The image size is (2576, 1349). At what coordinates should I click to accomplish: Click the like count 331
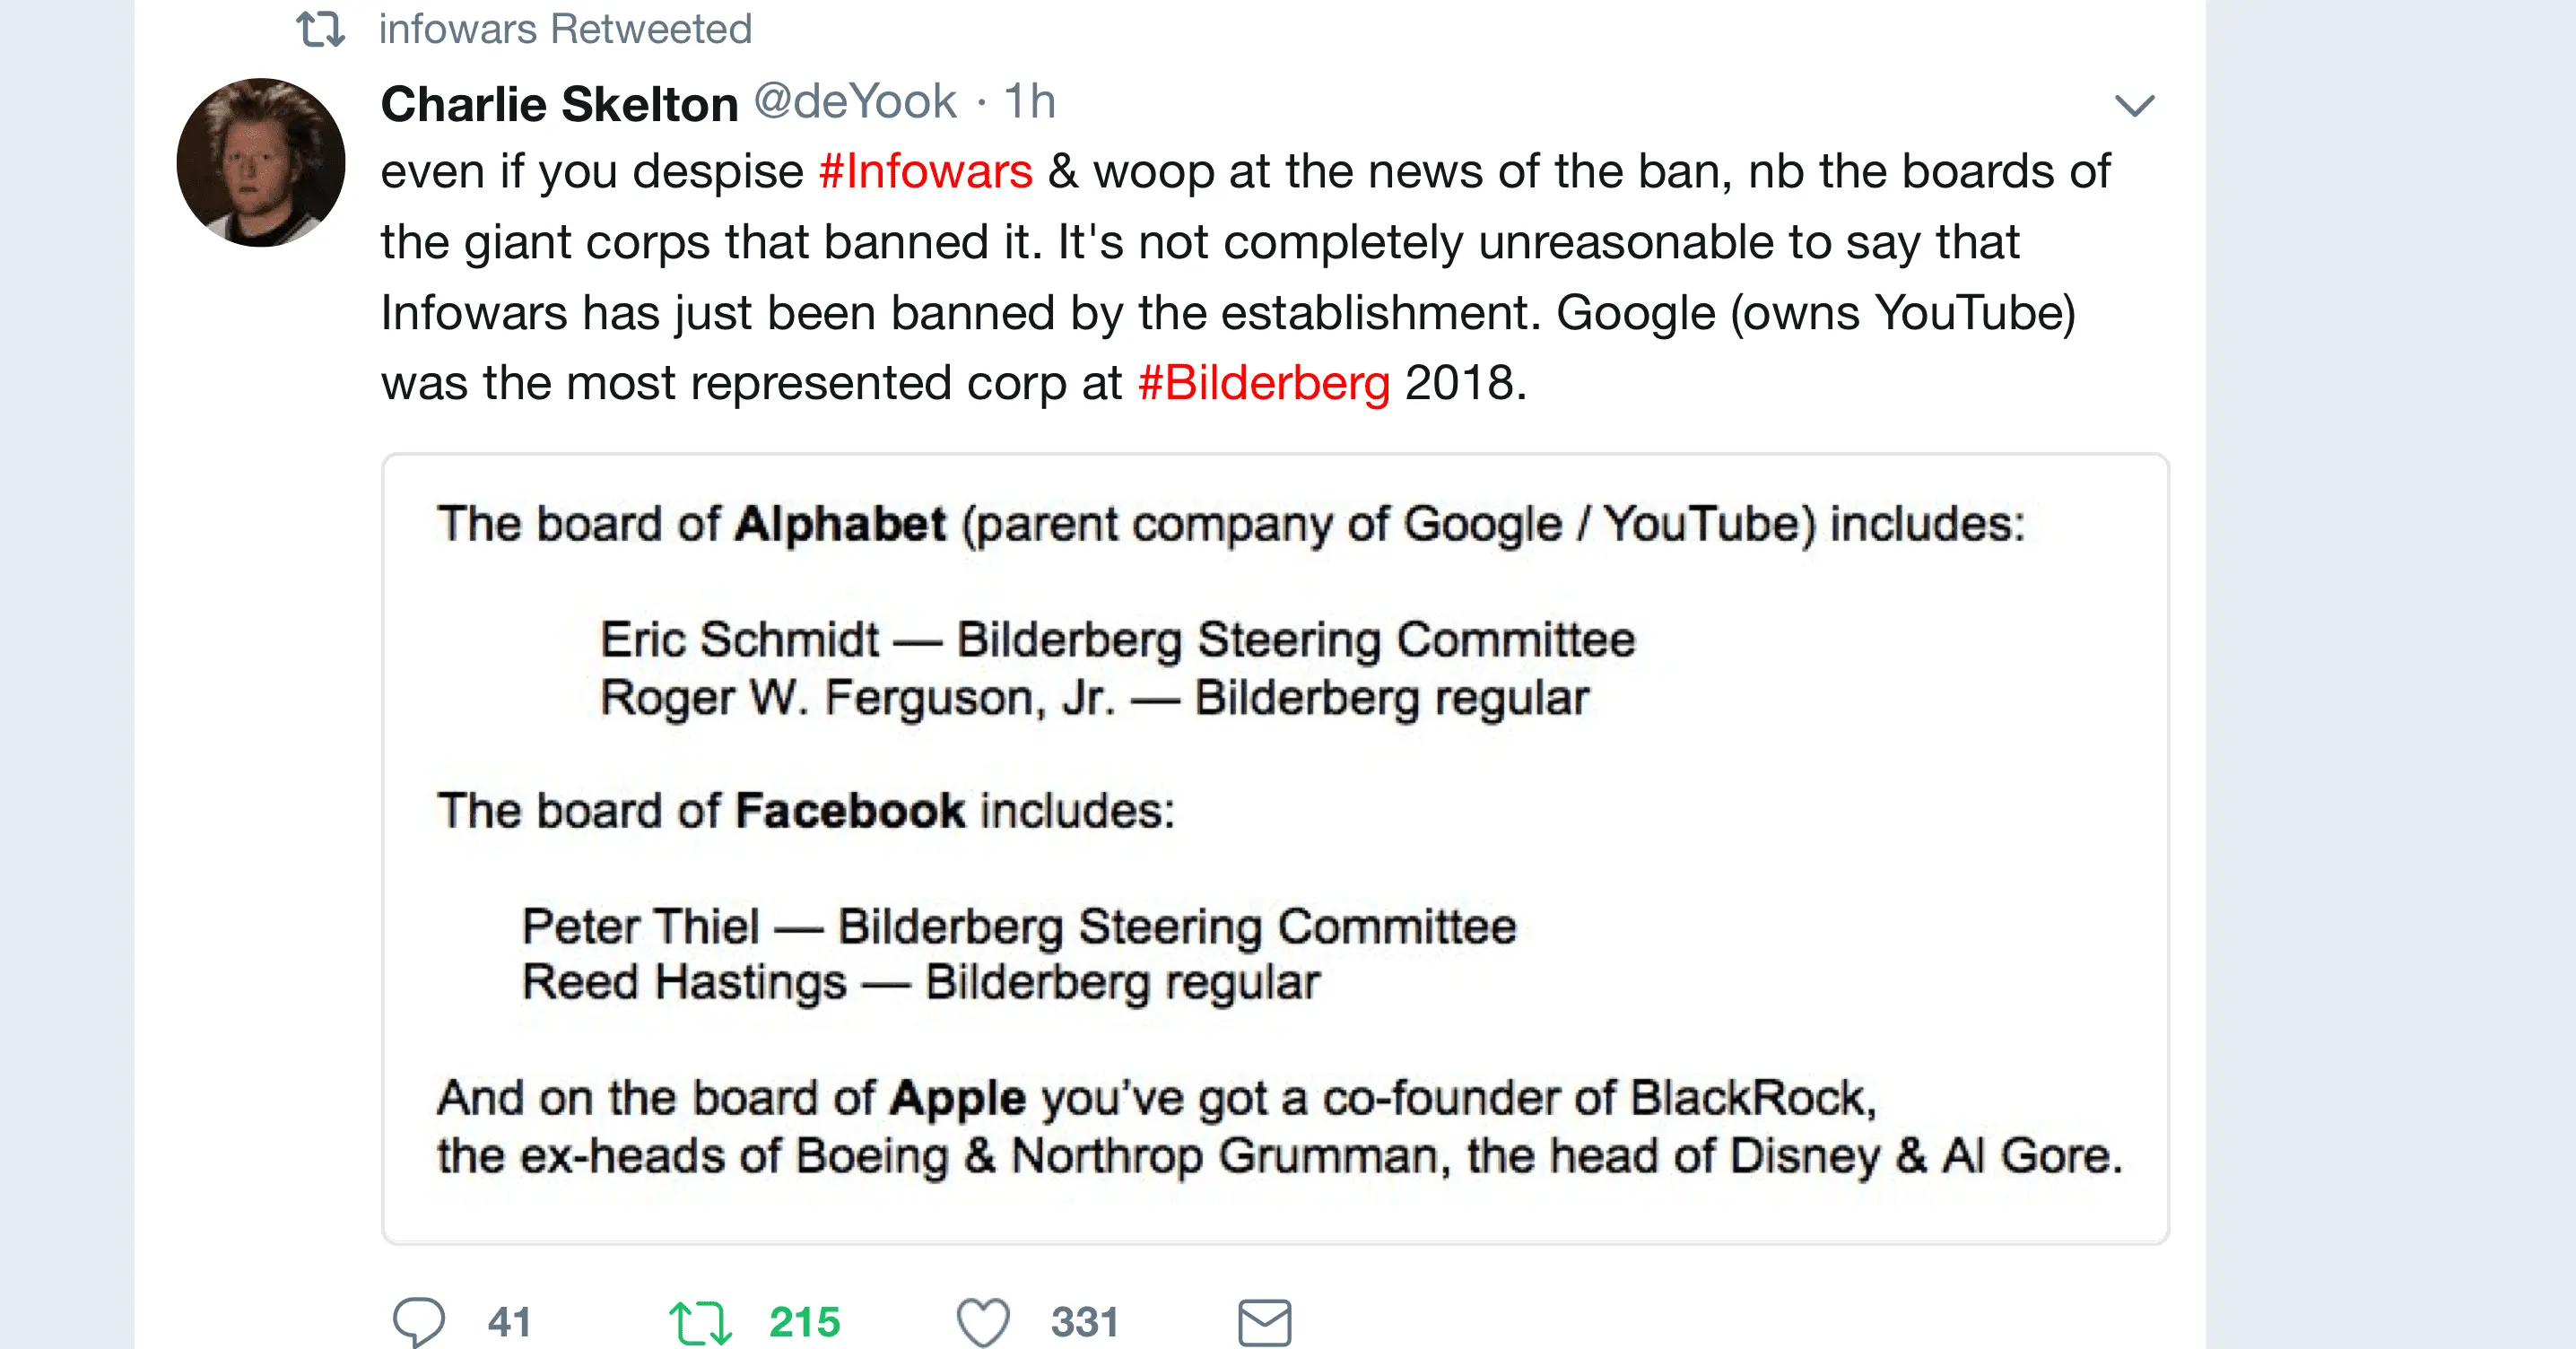click(1084, 1322)
